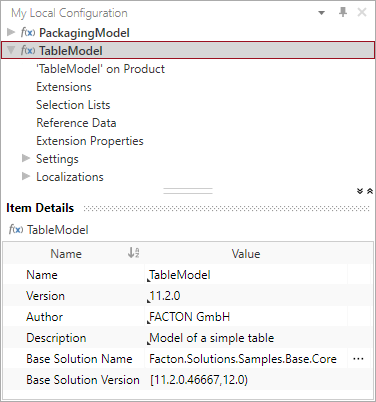Open the panel options dropdown arrow
The height and width of the screenshot is (402, 376).
(321, 13)
